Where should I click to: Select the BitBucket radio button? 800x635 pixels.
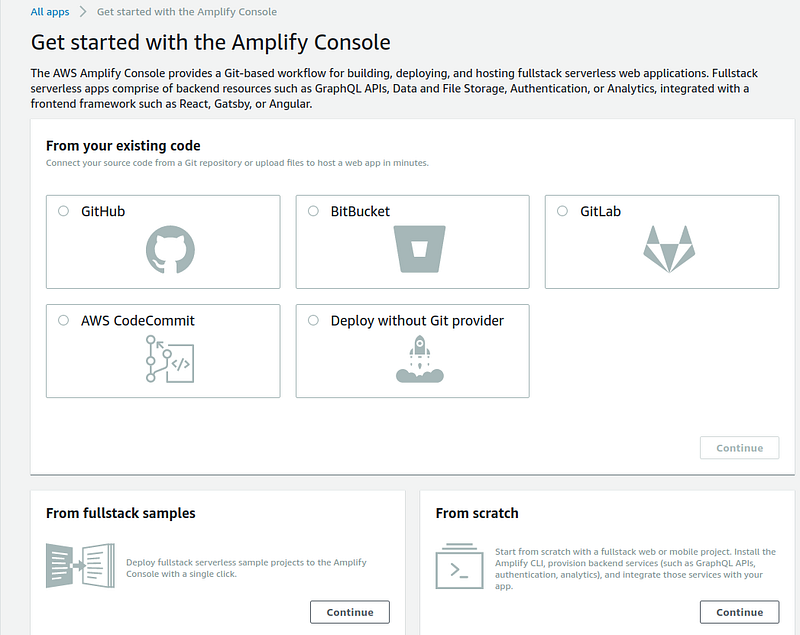pos(313,211)
